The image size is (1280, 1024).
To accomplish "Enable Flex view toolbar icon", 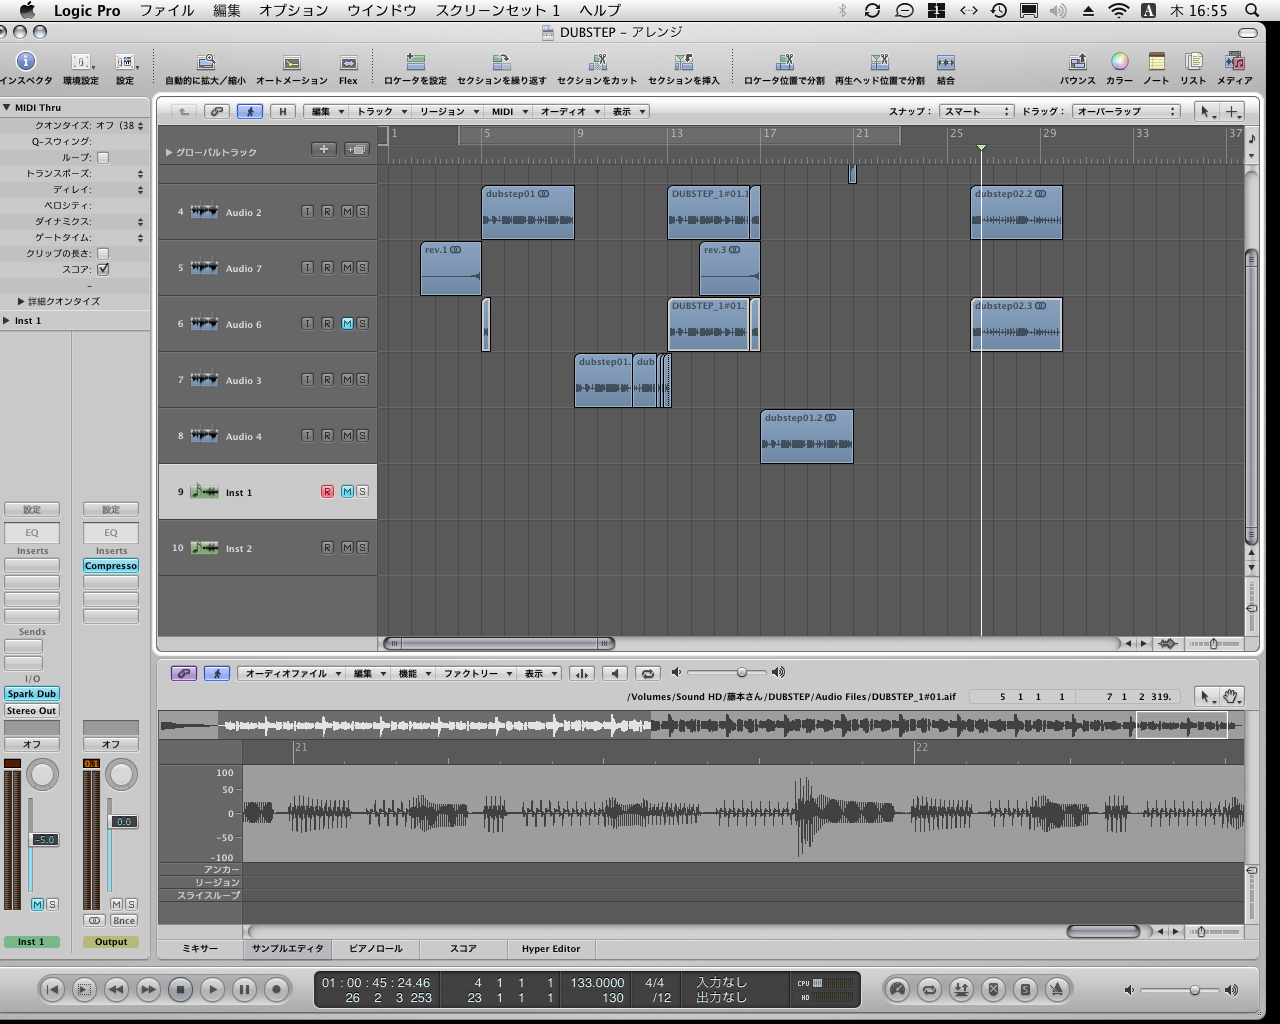I will tap(348, 62).
